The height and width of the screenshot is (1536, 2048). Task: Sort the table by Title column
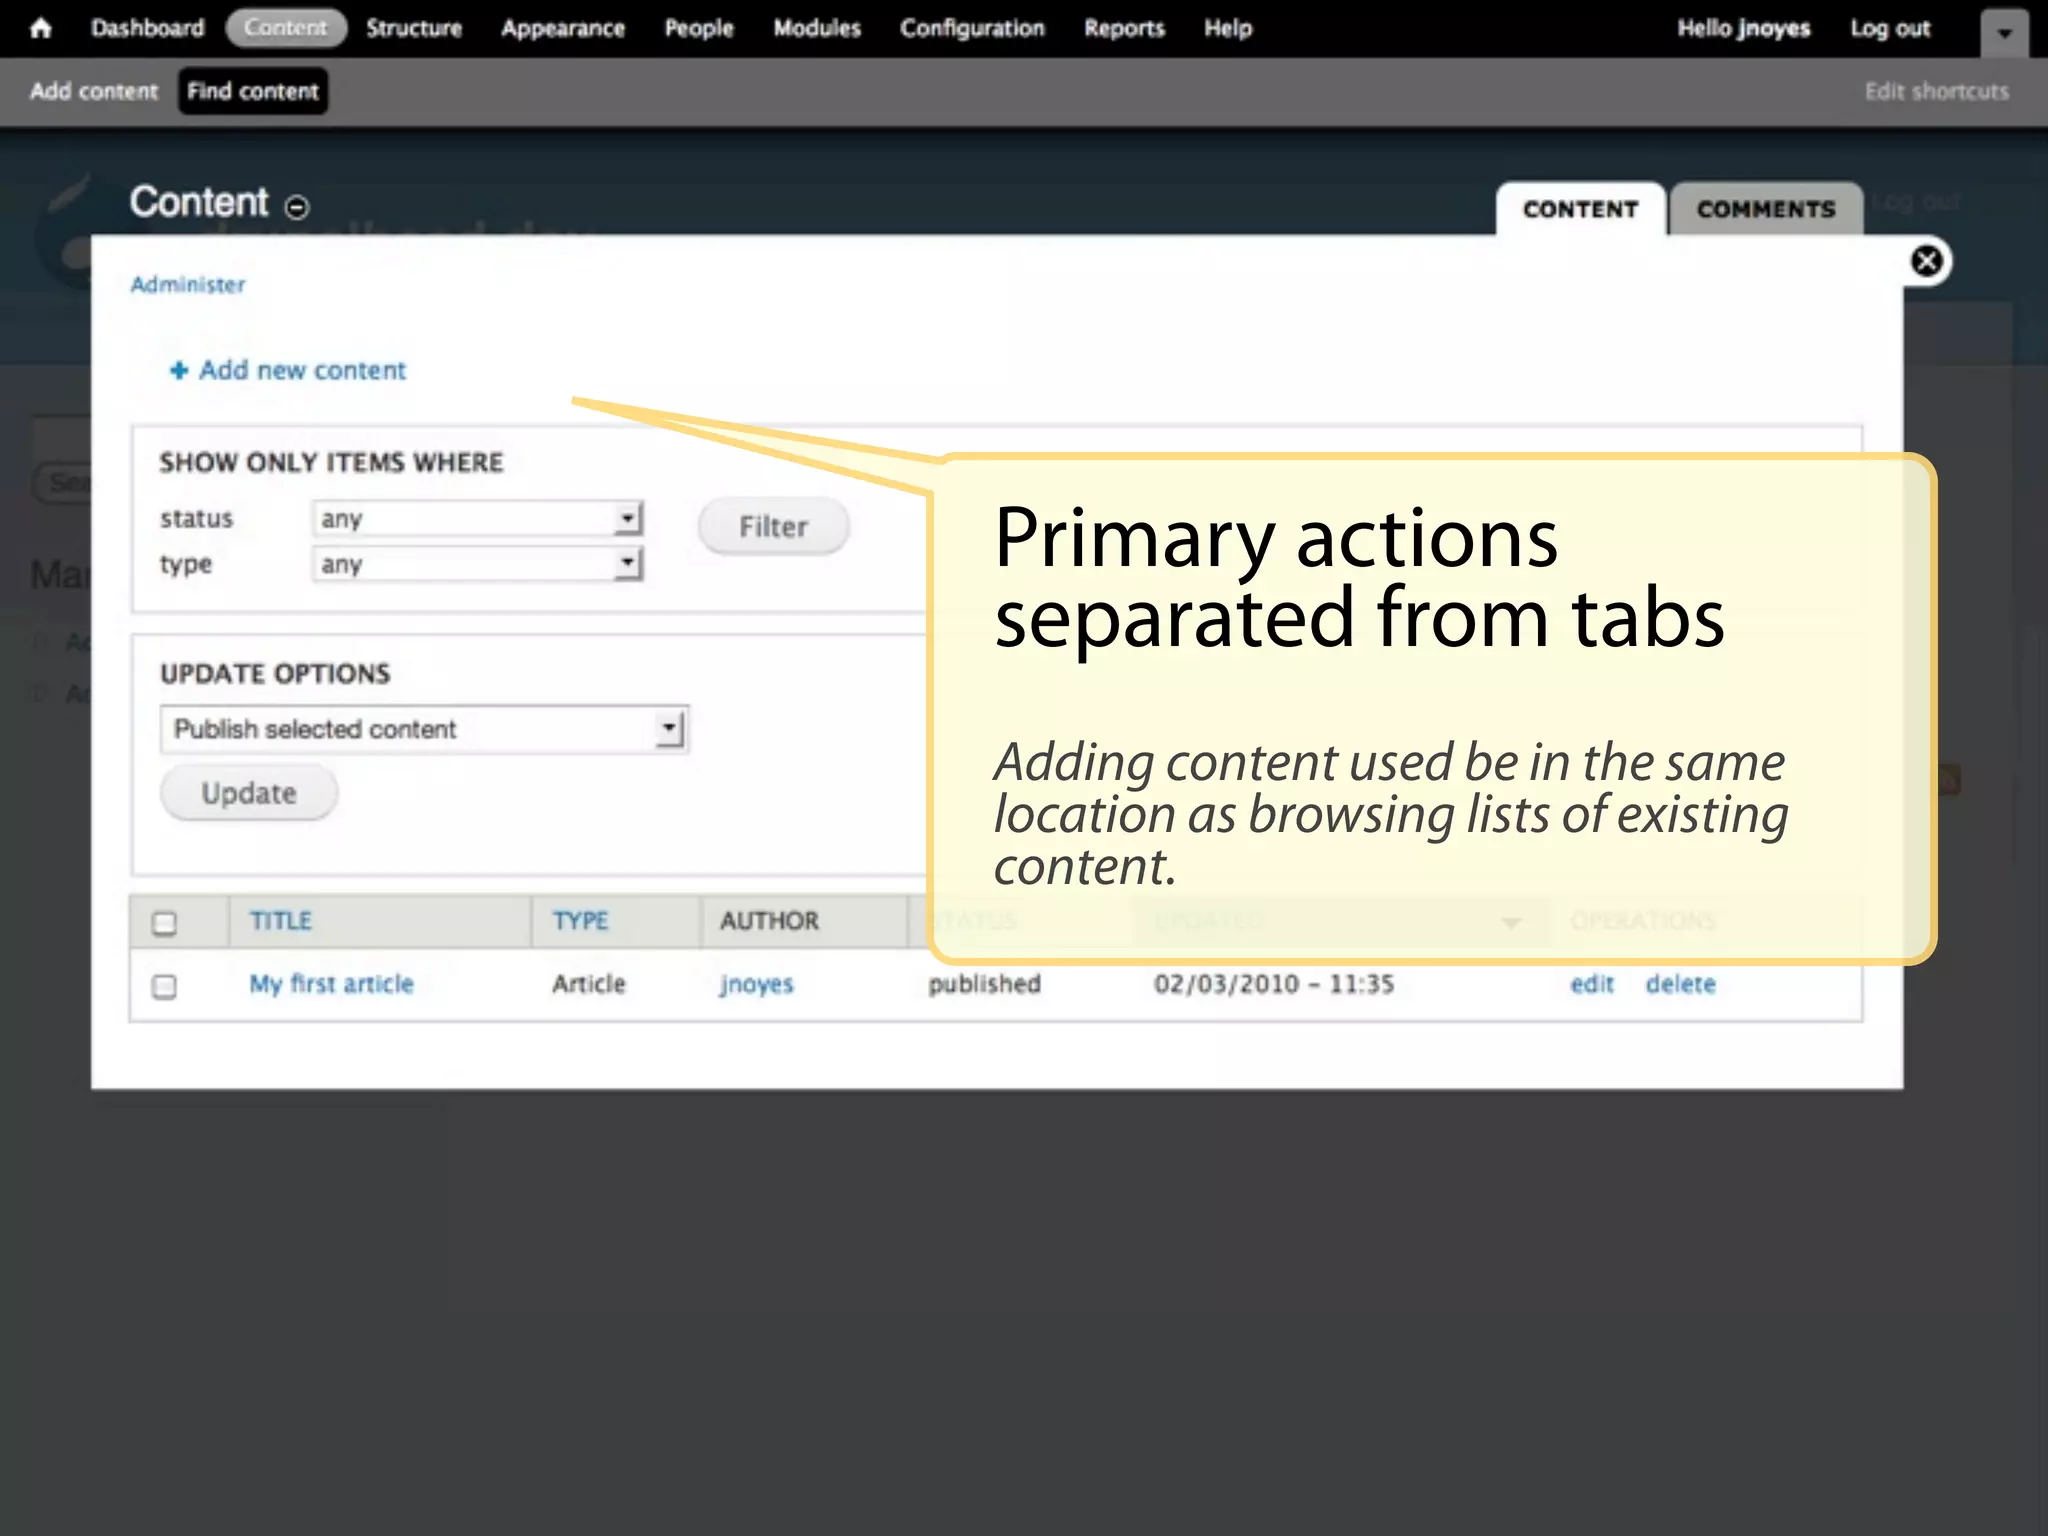[281, 920]
